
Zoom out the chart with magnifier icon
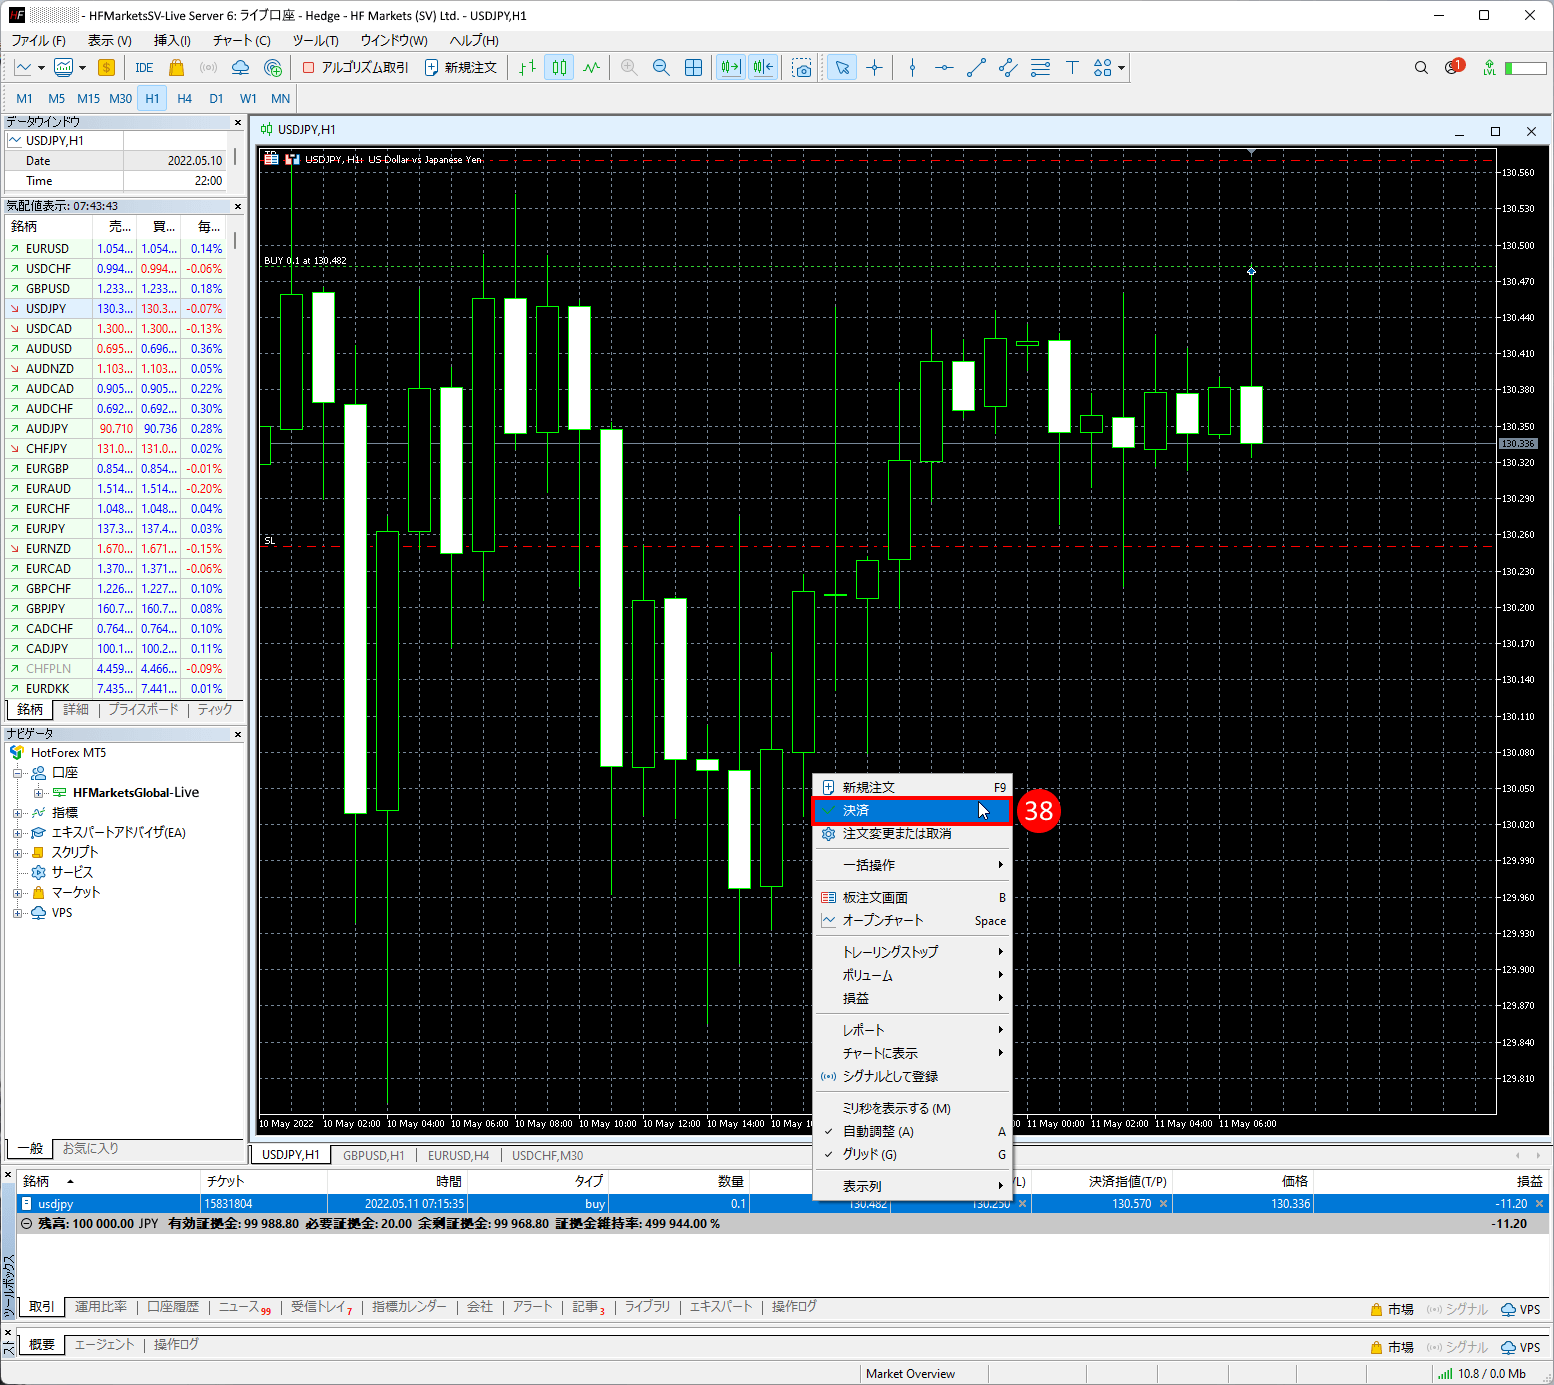[x=661, y=67]
